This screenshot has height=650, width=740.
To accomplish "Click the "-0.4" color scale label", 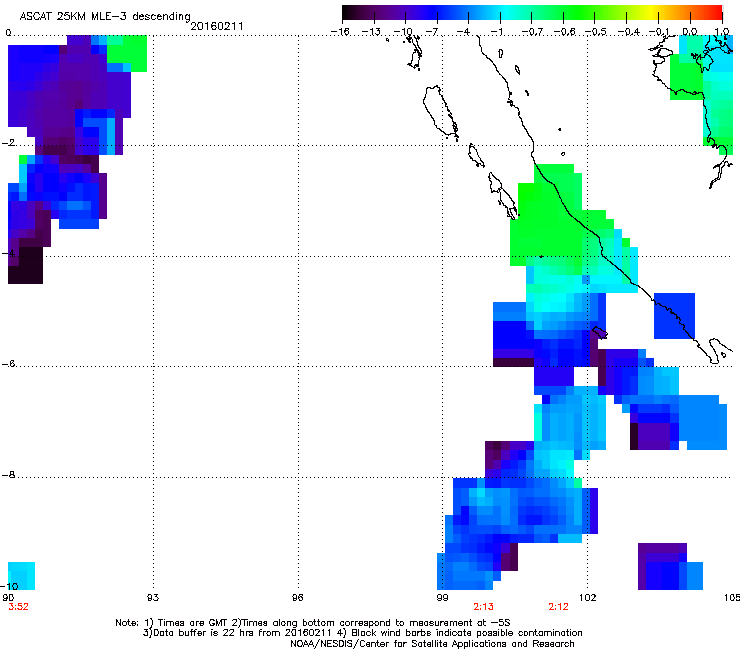I will [628, 32].
